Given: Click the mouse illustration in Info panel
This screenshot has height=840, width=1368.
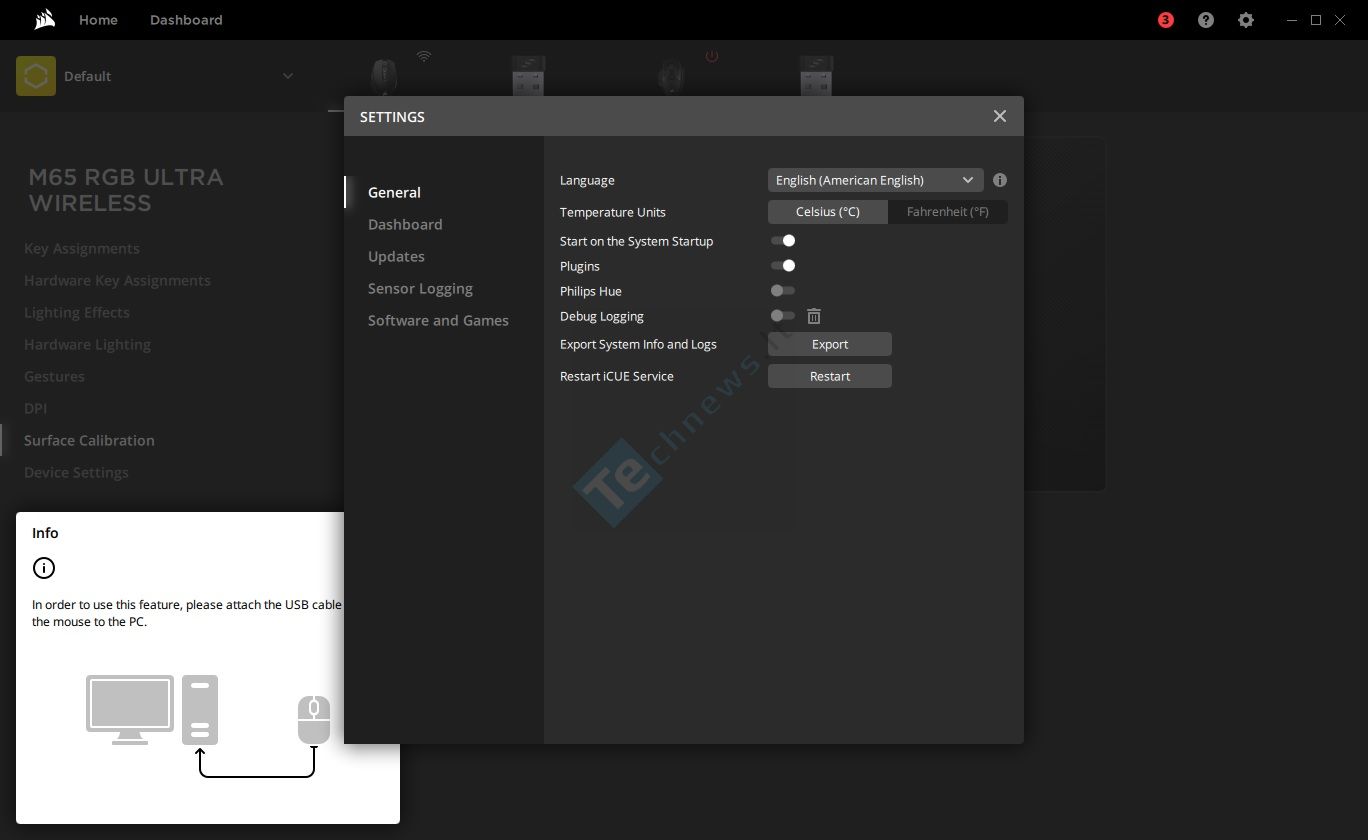Looking at the screenshot, I should 314,720.
